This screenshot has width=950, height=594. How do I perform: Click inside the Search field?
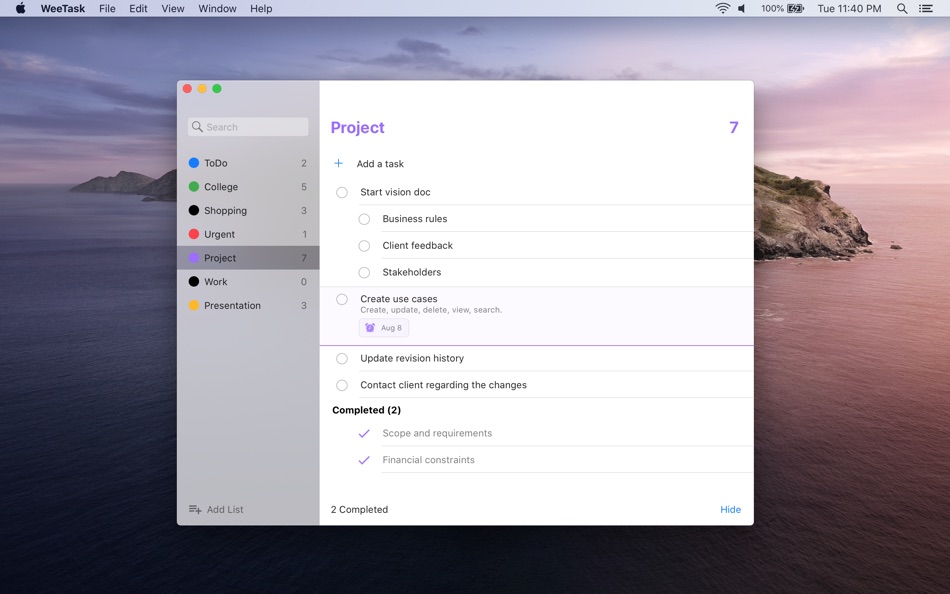248,127
